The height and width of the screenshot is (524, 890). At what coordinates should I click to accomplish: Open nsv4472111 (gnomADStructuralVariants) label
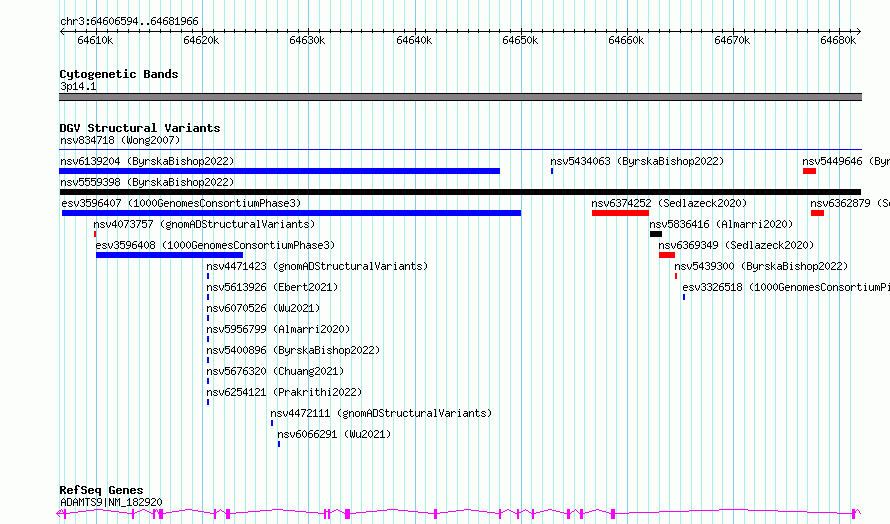pos(381,413)
